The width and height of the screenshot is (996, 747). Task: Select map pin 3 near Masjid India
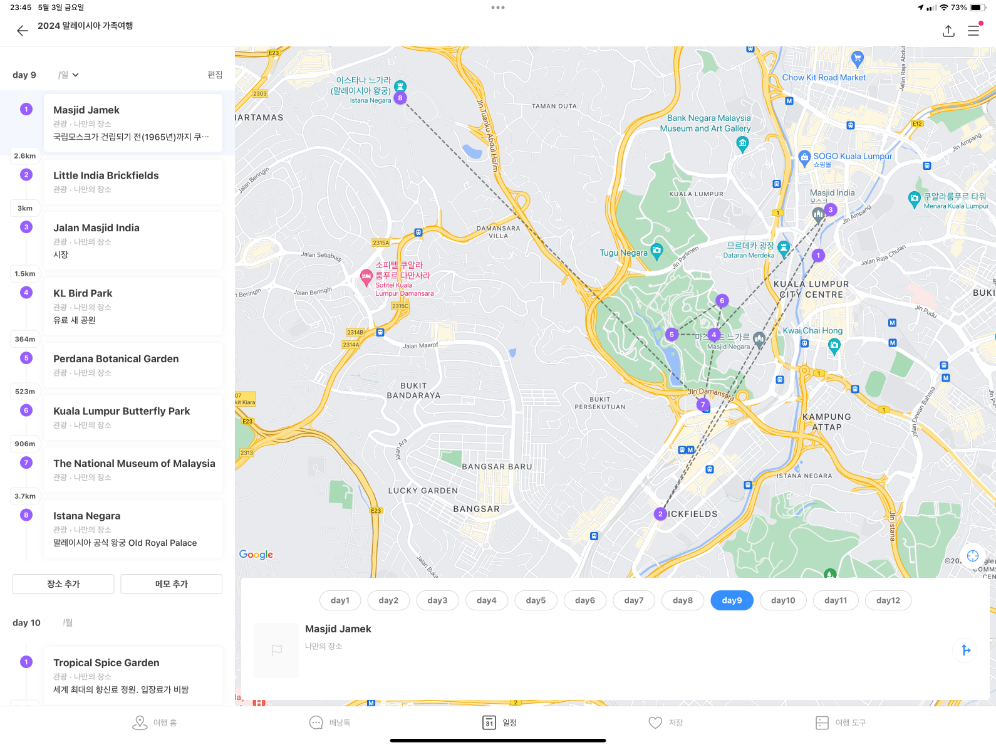point(830,210)
